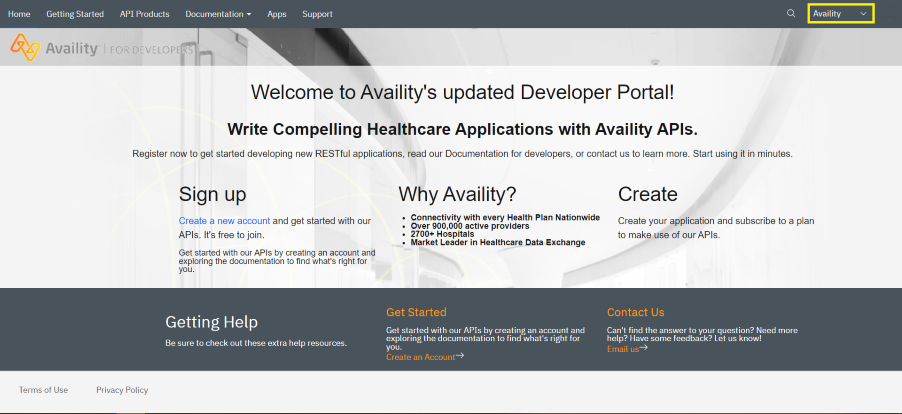Click the 'Over 900,000 active providers' bullet
The image size is (902, 414).
[x=470, y=226]
